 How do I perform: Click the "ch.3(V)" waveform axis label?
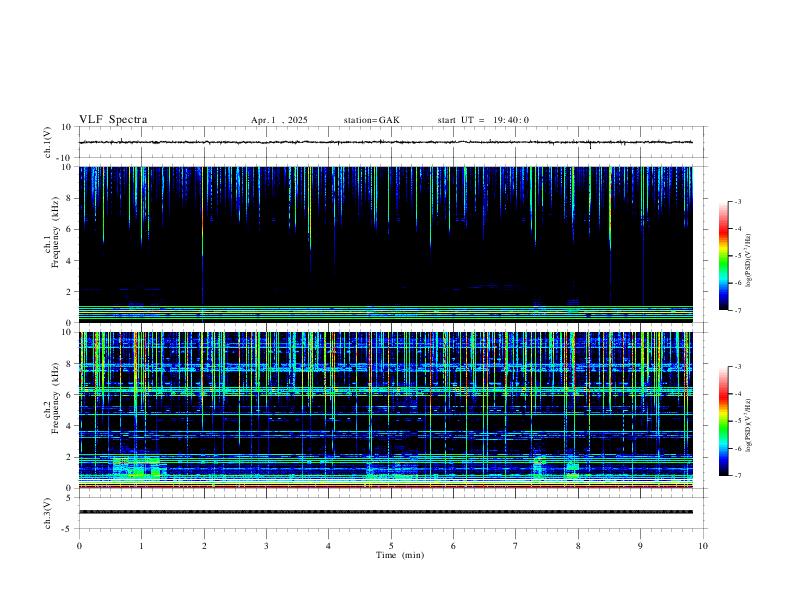48,513
